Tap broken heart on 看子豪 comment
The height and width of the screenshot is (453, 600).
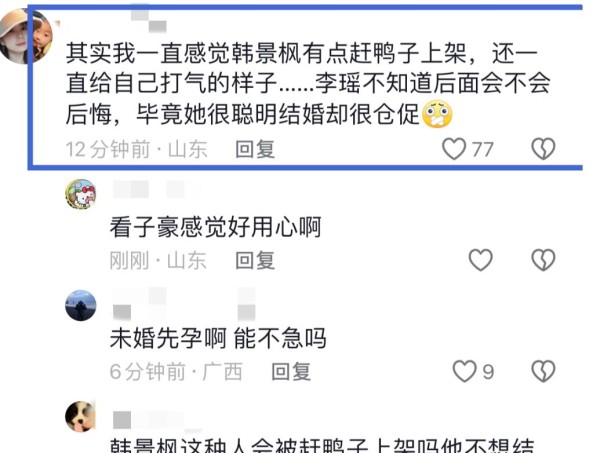(x=543, y=260)
